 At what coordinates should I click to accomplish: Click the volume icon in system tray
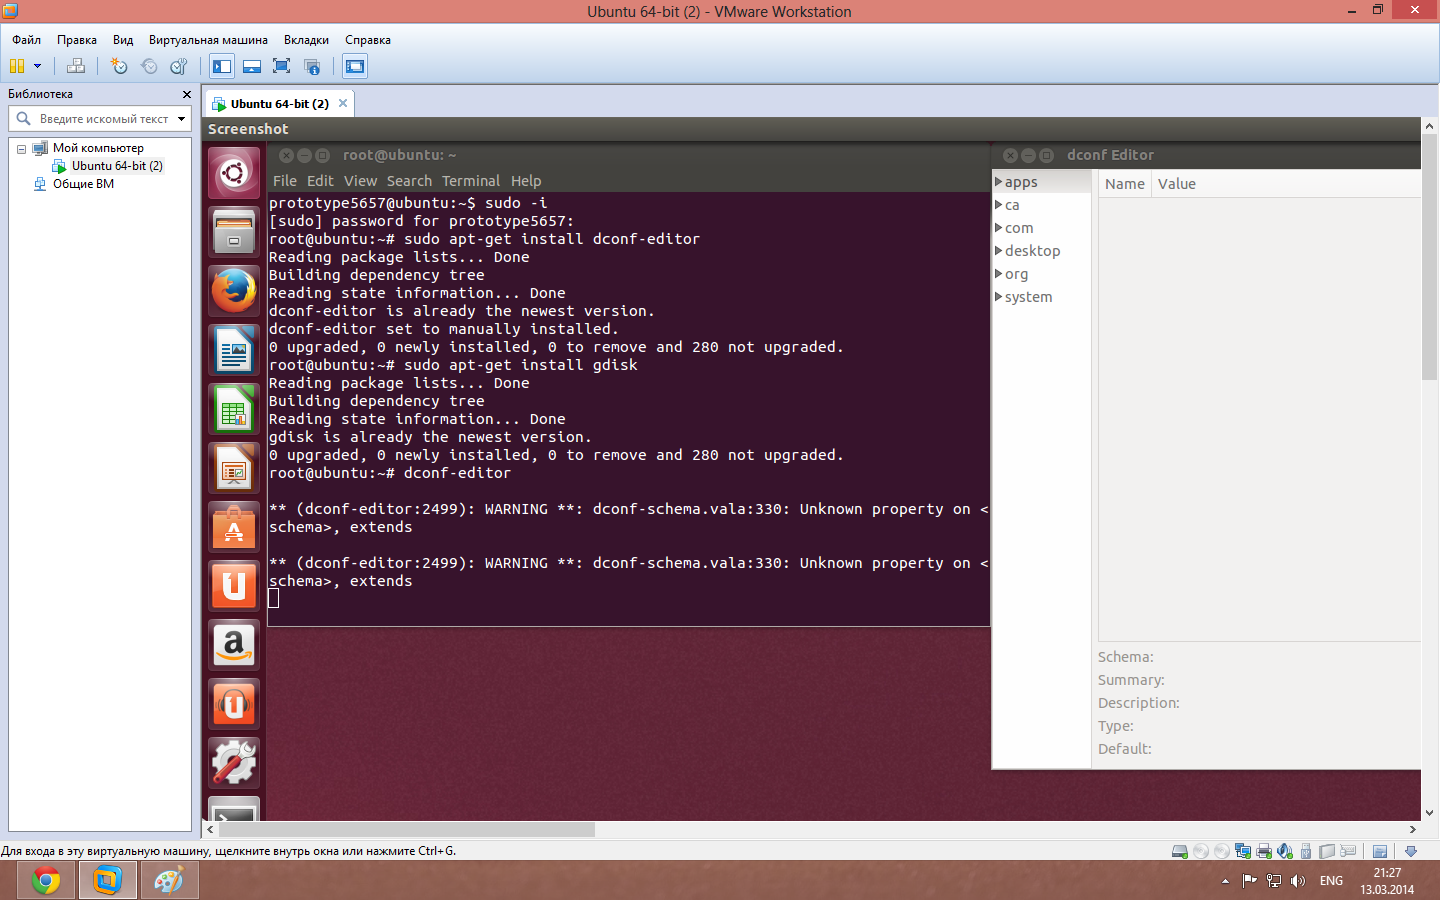tap(1298, 881)
